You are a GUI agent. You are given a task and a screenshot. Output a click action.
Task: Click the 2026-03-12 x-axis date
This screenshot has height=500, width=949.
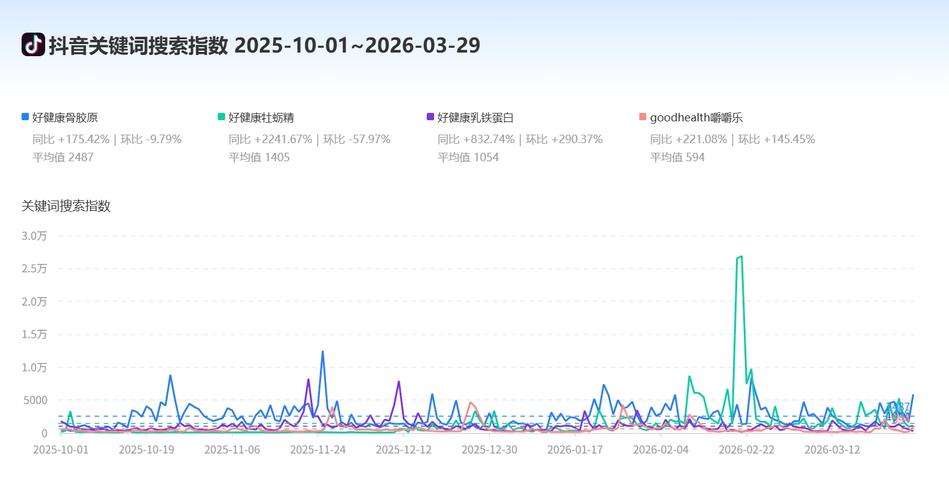pyautogui.click(x=832, y=450)
